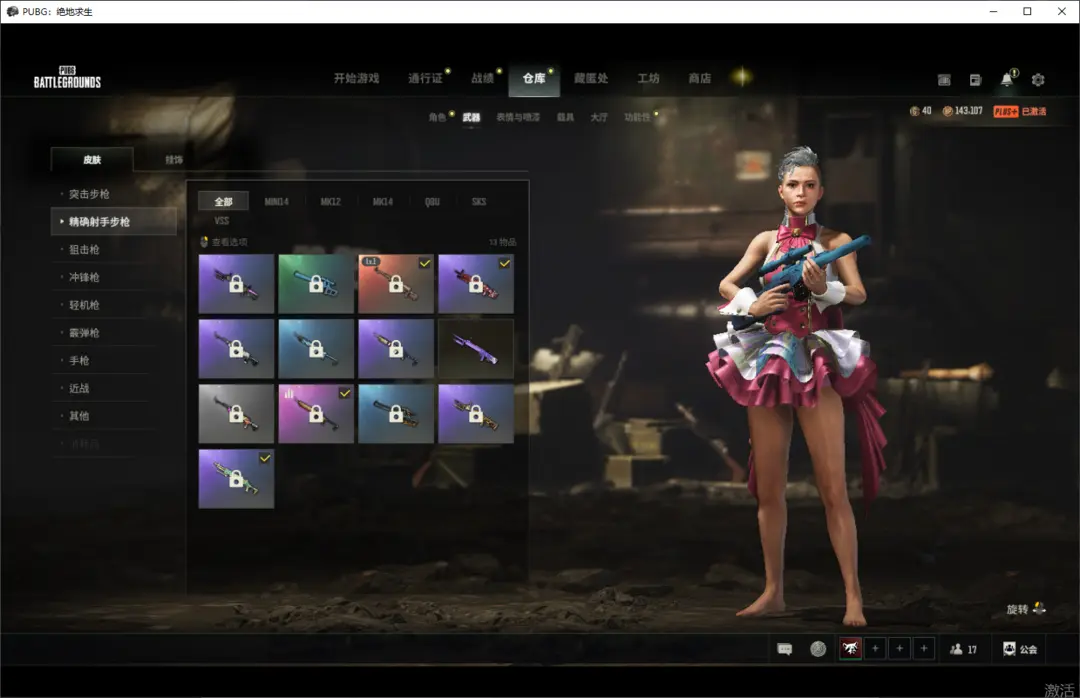Open the 通行证 pass tab
Viewport: 1080px width, 698px height.
tap(425, 79)
